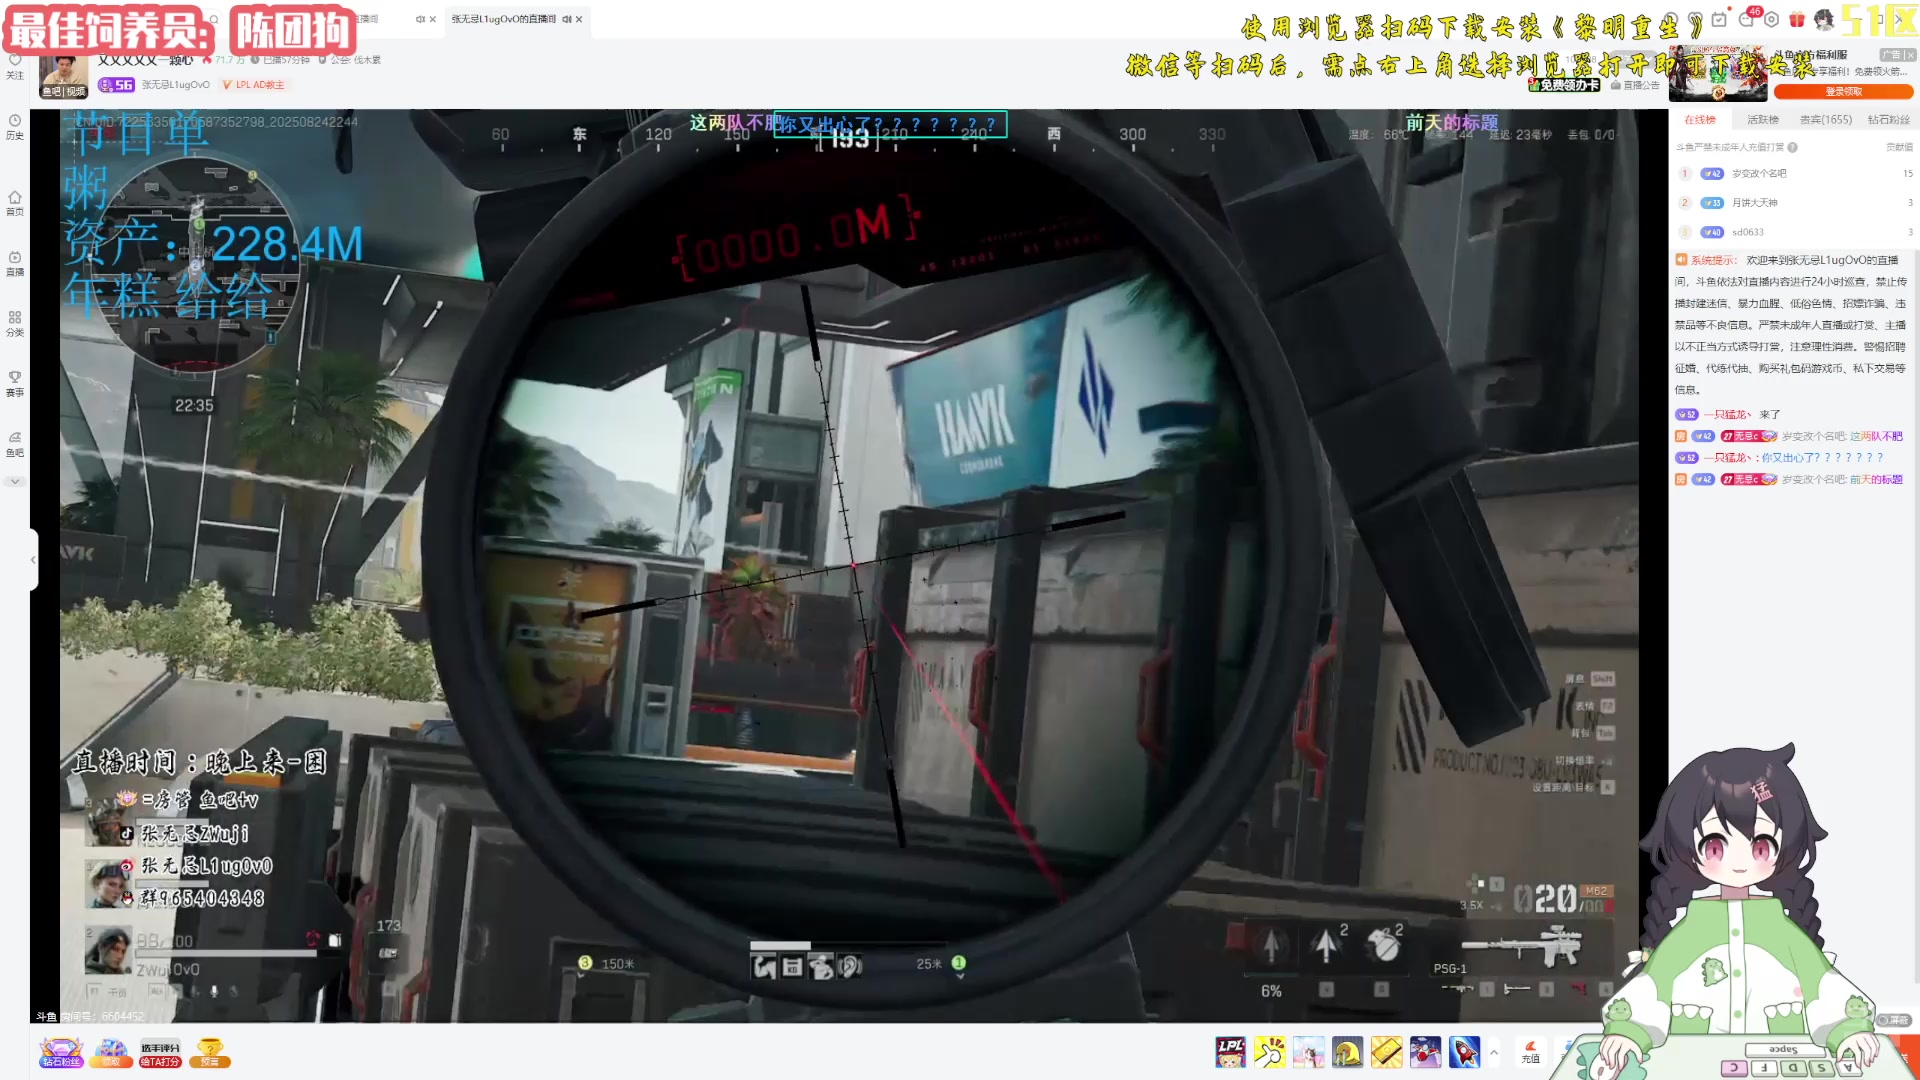The width and height of the screenshot is (1920, 1080).
Task: Select the yellow pointing-hand gift
Action: 1270,1052
